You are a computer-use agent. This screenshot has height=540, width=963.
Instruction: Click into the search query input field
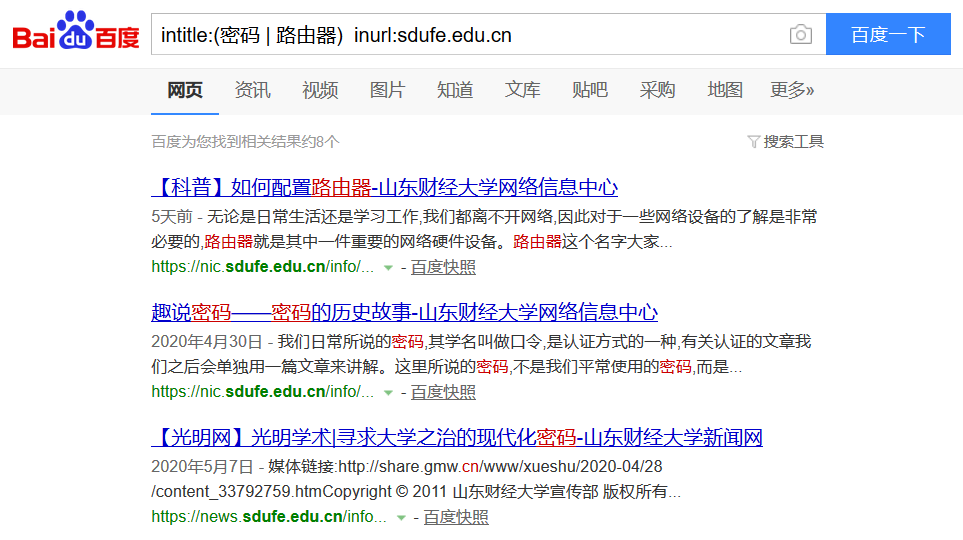pos(460,35)
